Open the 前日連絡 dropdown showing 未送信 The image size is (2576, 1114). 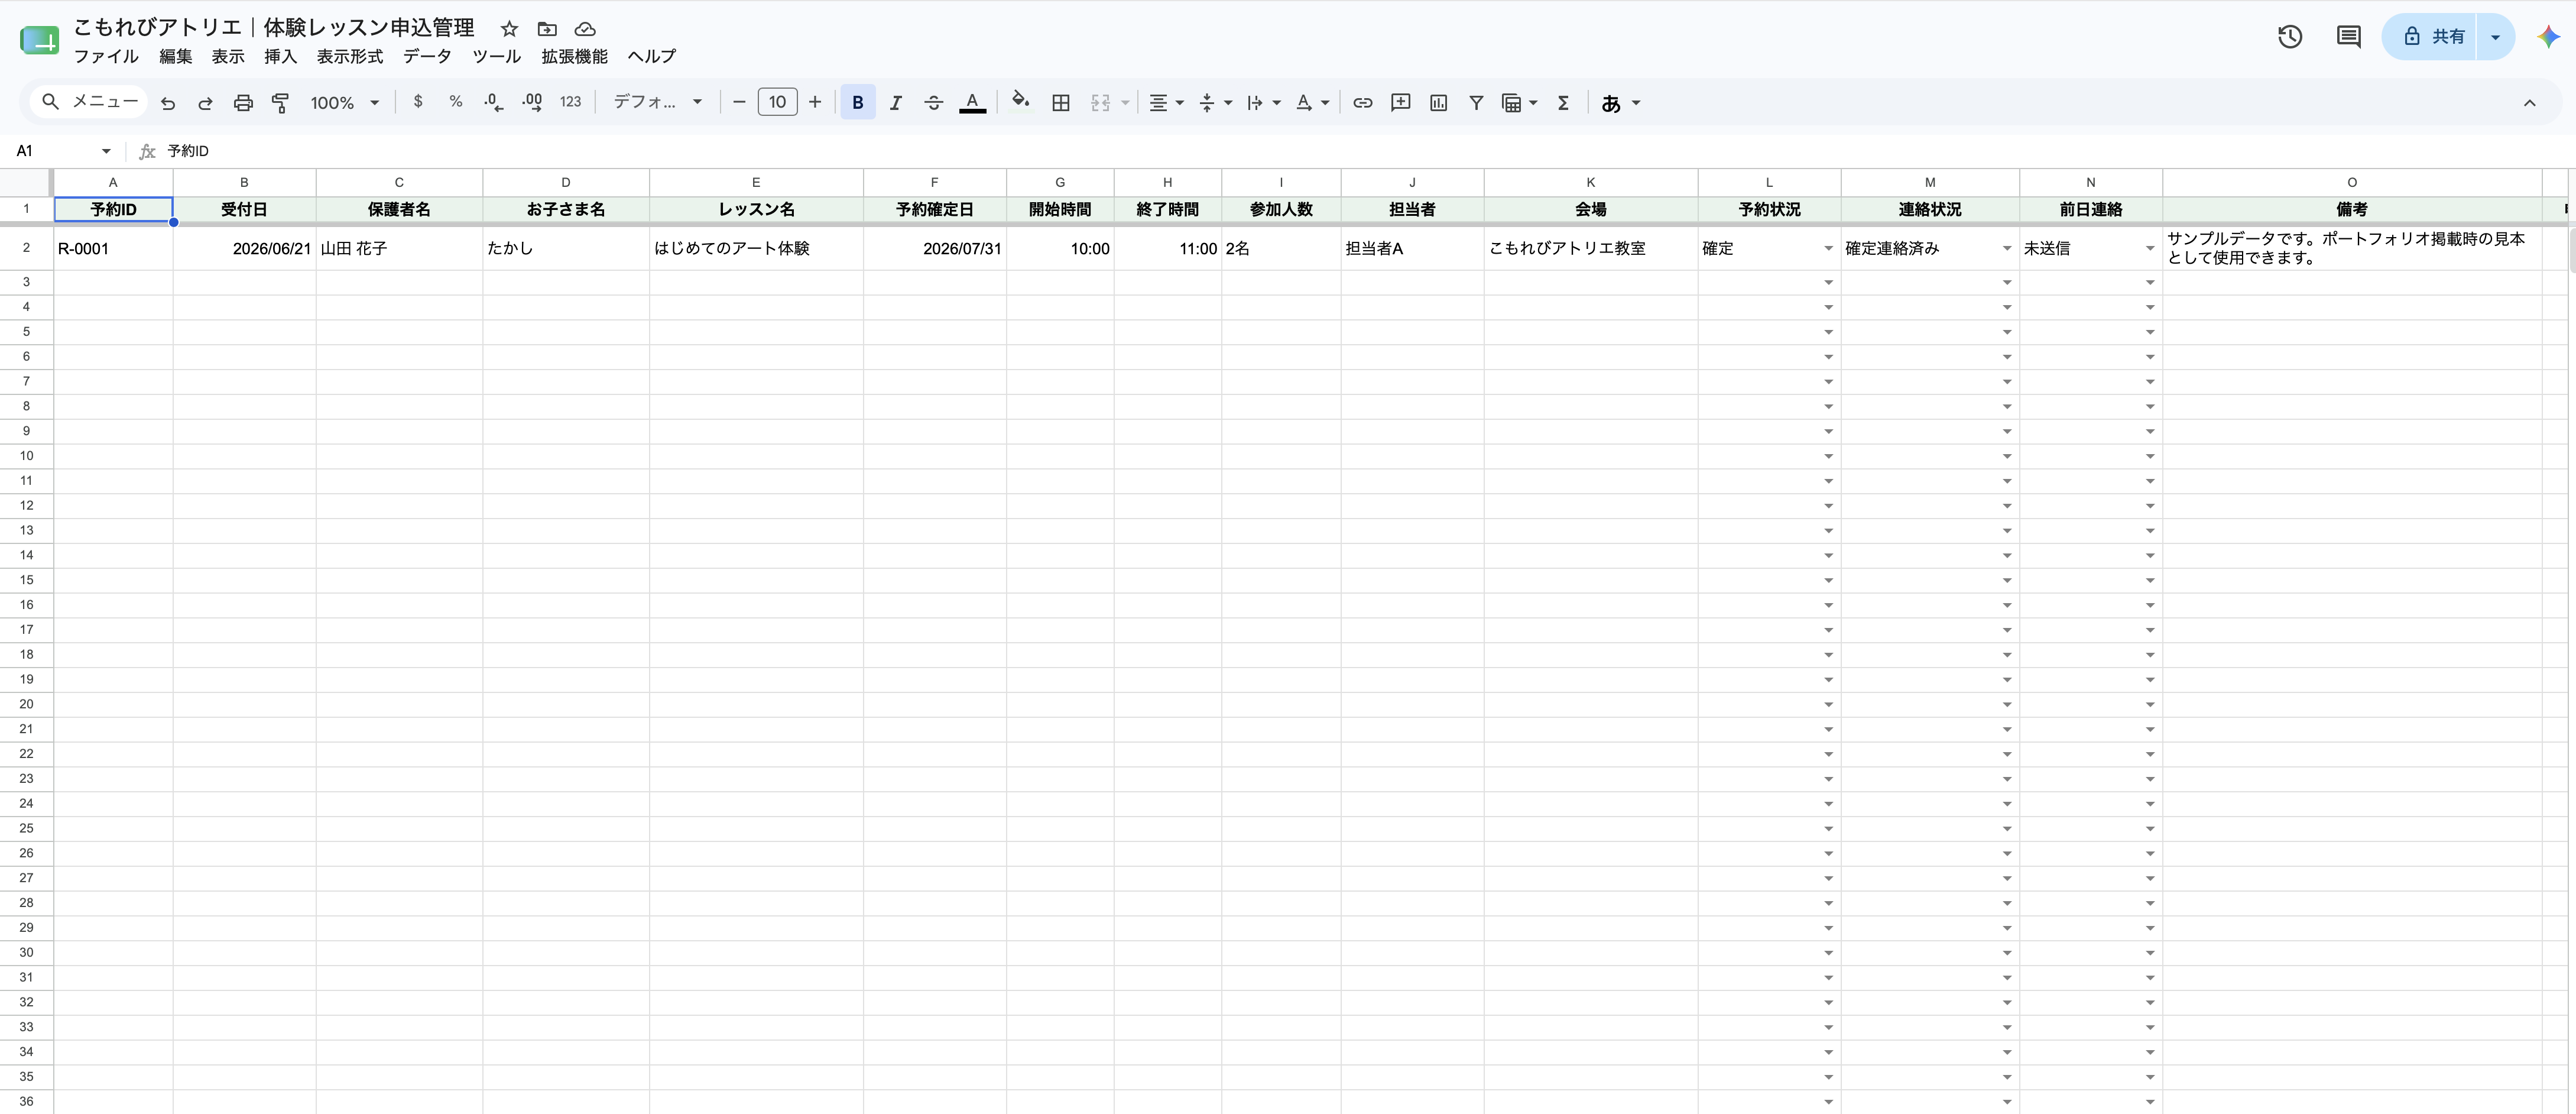2149,249
